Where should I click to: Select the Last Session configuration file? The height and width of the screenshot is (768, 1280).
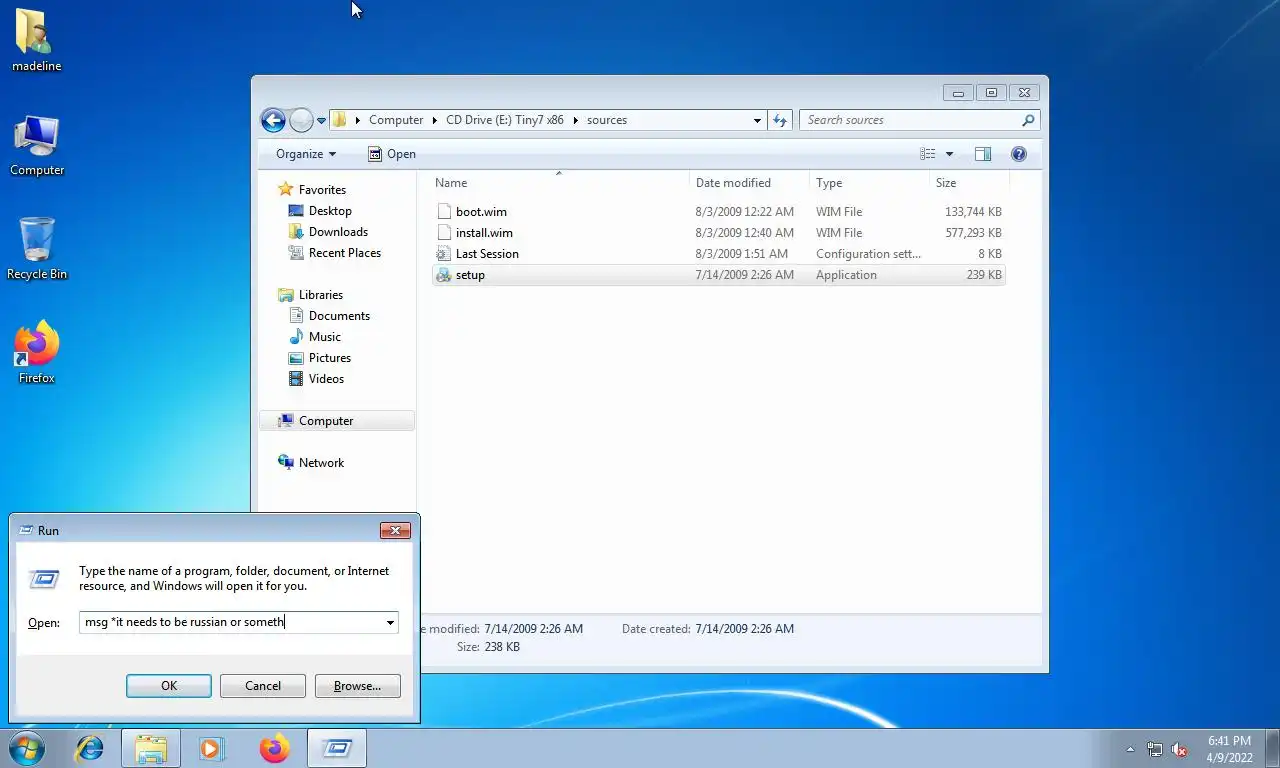point(718,254)
